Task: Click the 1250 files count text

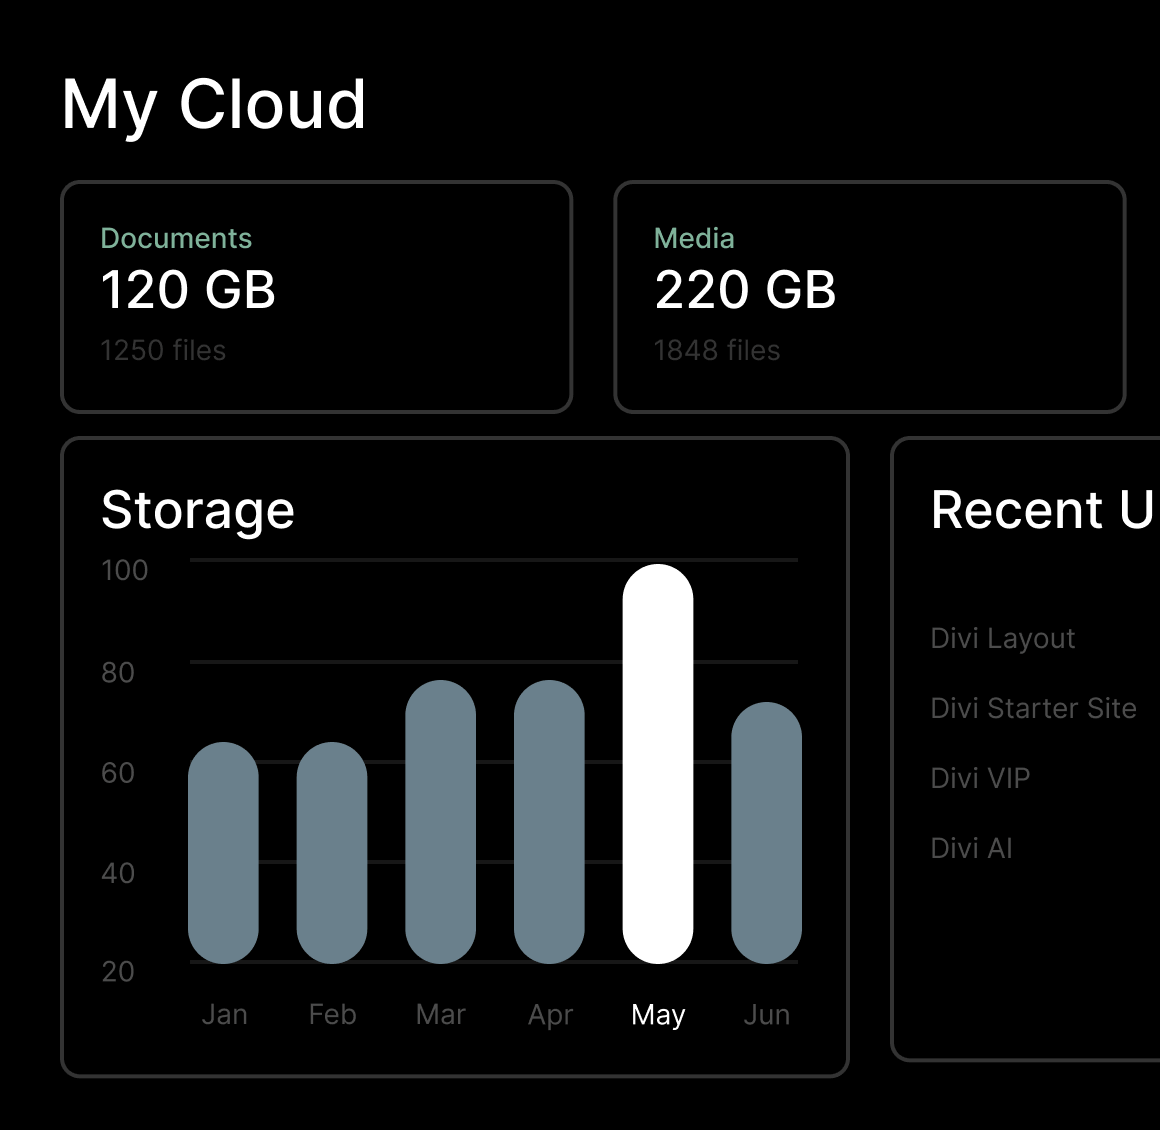Action: click(163, 350)
